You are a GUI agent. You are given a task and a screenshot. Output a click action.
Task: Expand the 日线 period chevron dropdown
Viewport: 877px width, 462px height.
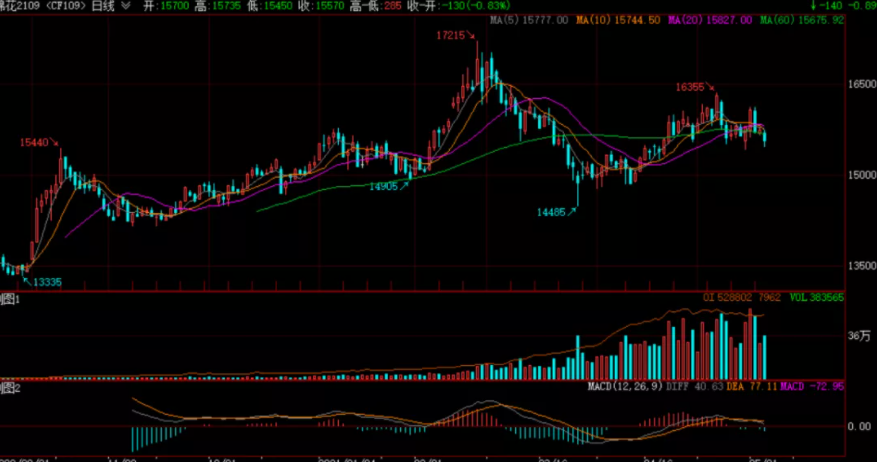point(126,6)
